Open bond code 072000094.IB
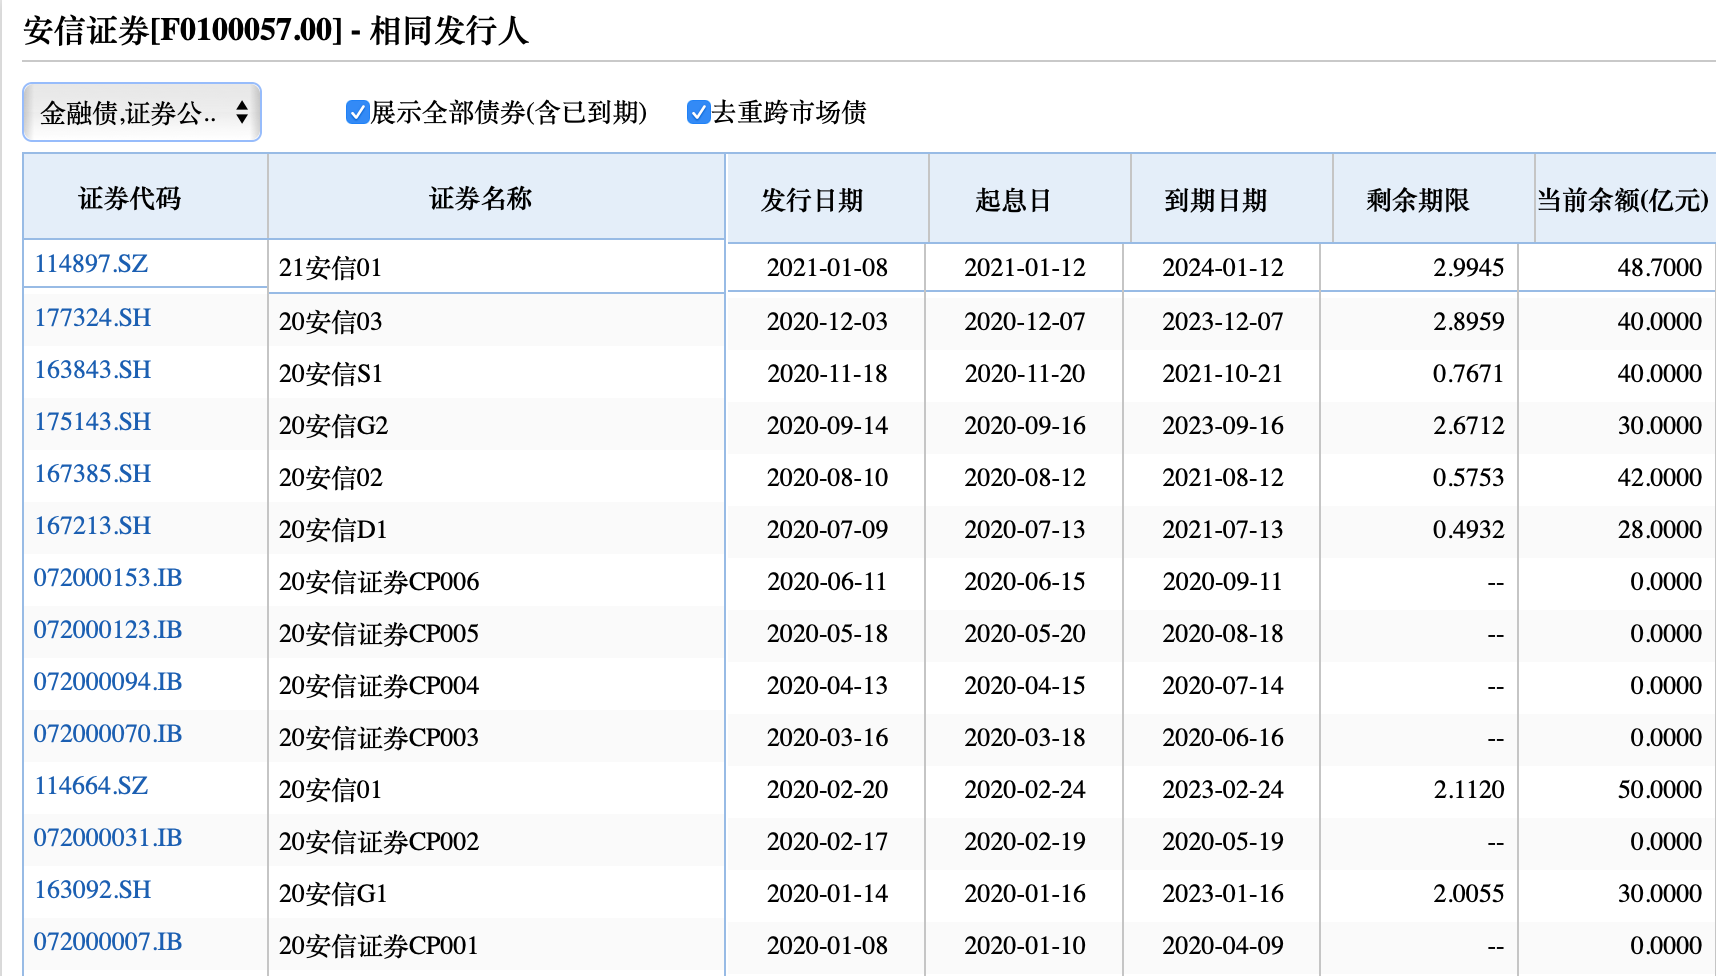1716x976 pixels. tap(108, 682)
